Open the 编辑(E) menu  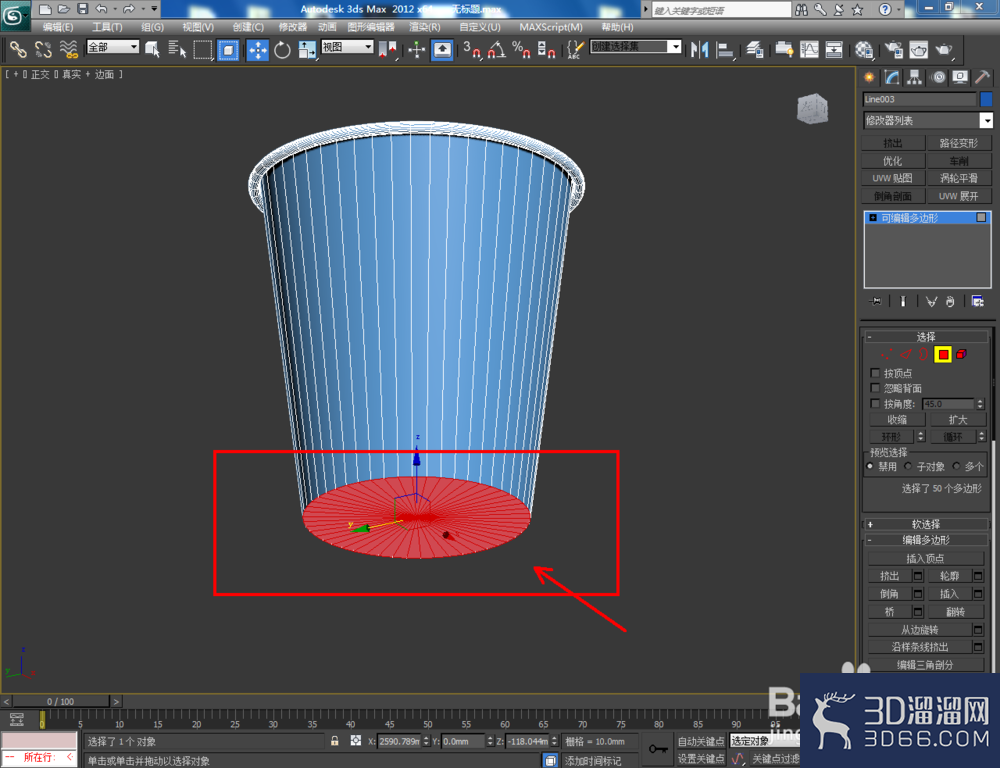coord(57,27)
